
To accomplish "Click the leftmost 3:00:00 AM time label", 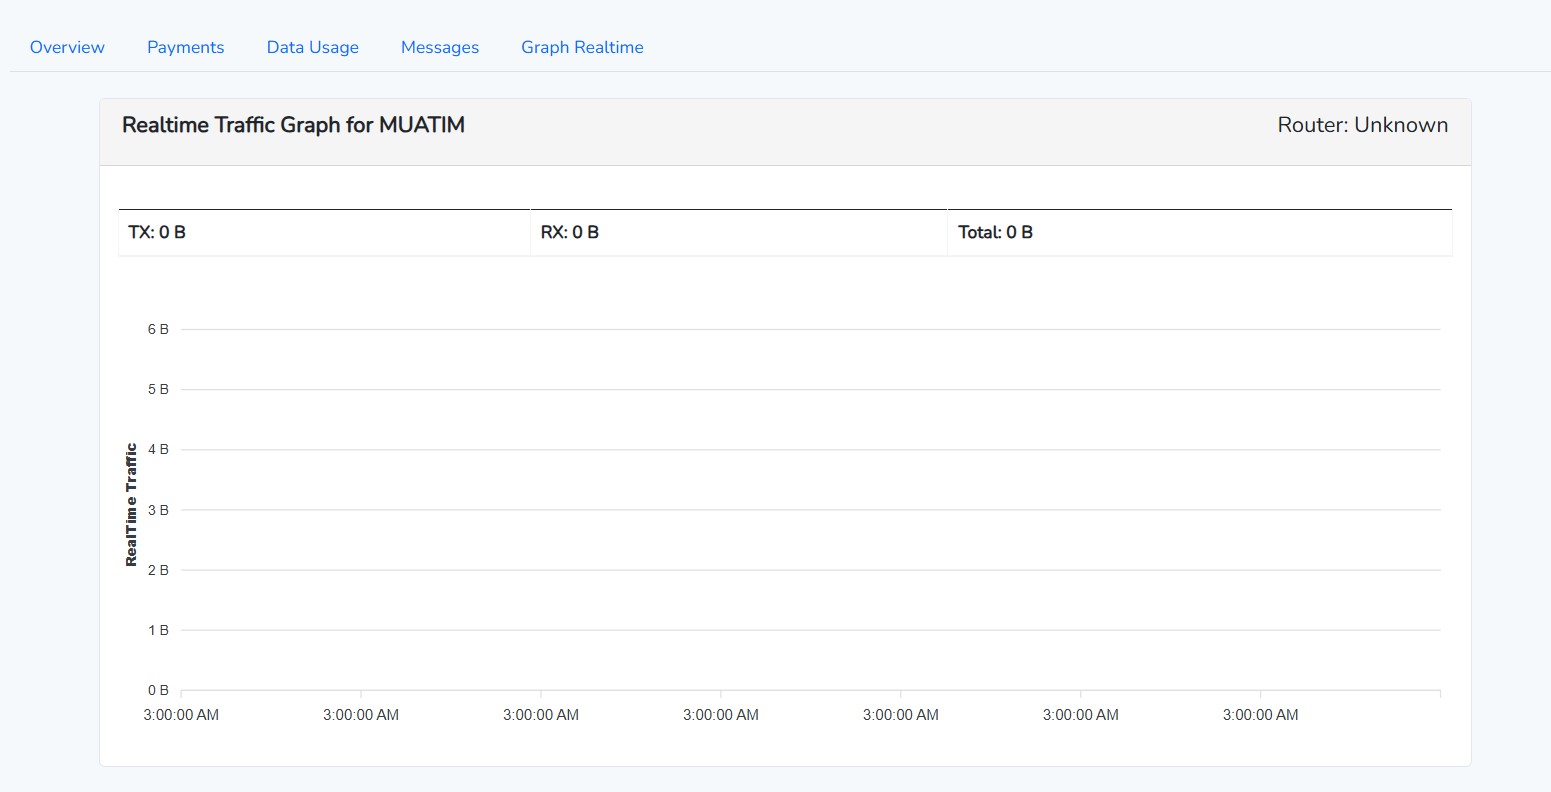I will pyautogui.click(x=181, y=715).
